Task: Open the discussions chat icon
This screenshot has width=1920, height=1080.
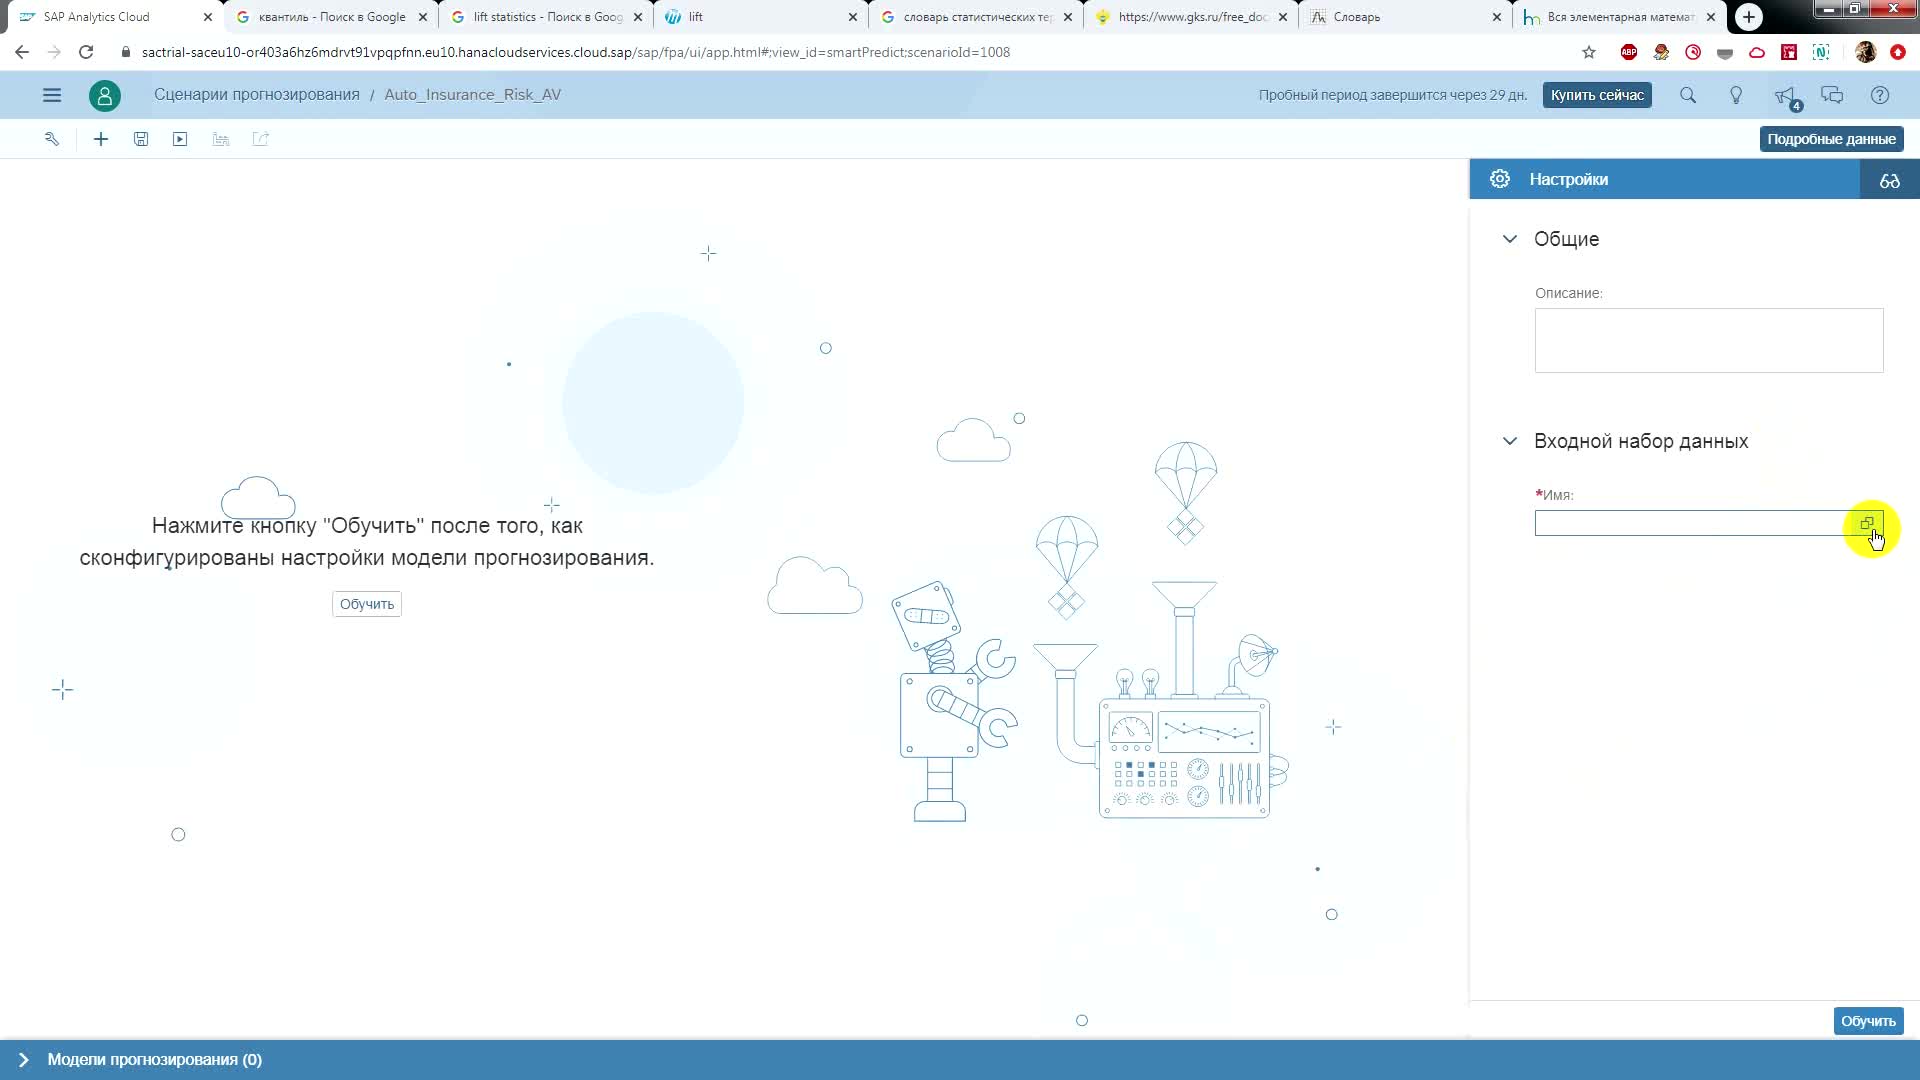Action: click(x=1832, y=95)
